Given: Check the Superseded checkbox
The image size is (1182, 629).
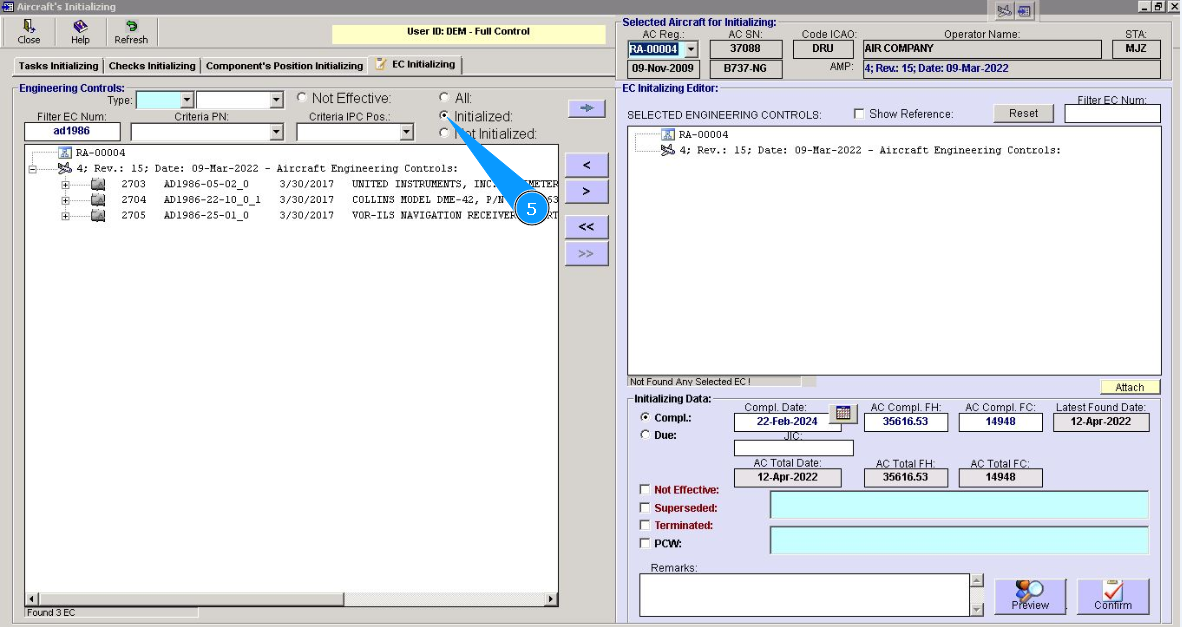Looking at the screenshot, I should (645, 508).
